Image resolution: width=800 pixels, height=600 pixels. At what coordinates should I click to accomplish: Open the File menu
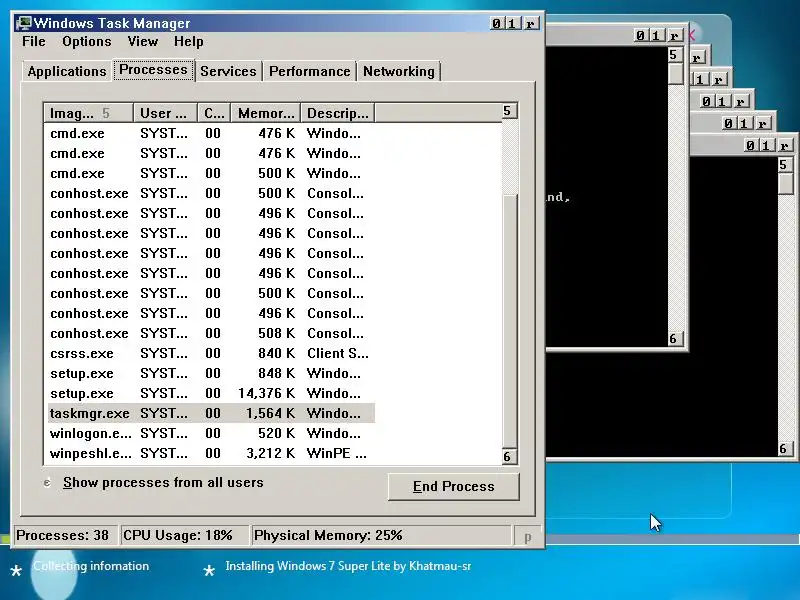tap(34, 41)
